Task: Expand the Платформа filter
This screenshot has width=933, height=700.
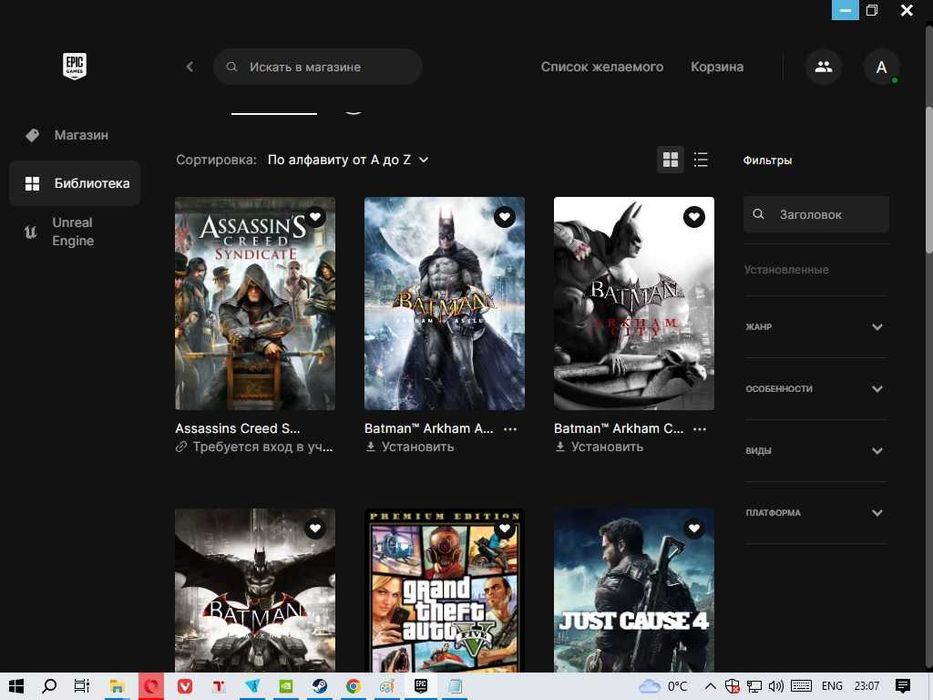Action: pyautogui.click(x=815, y=512)
